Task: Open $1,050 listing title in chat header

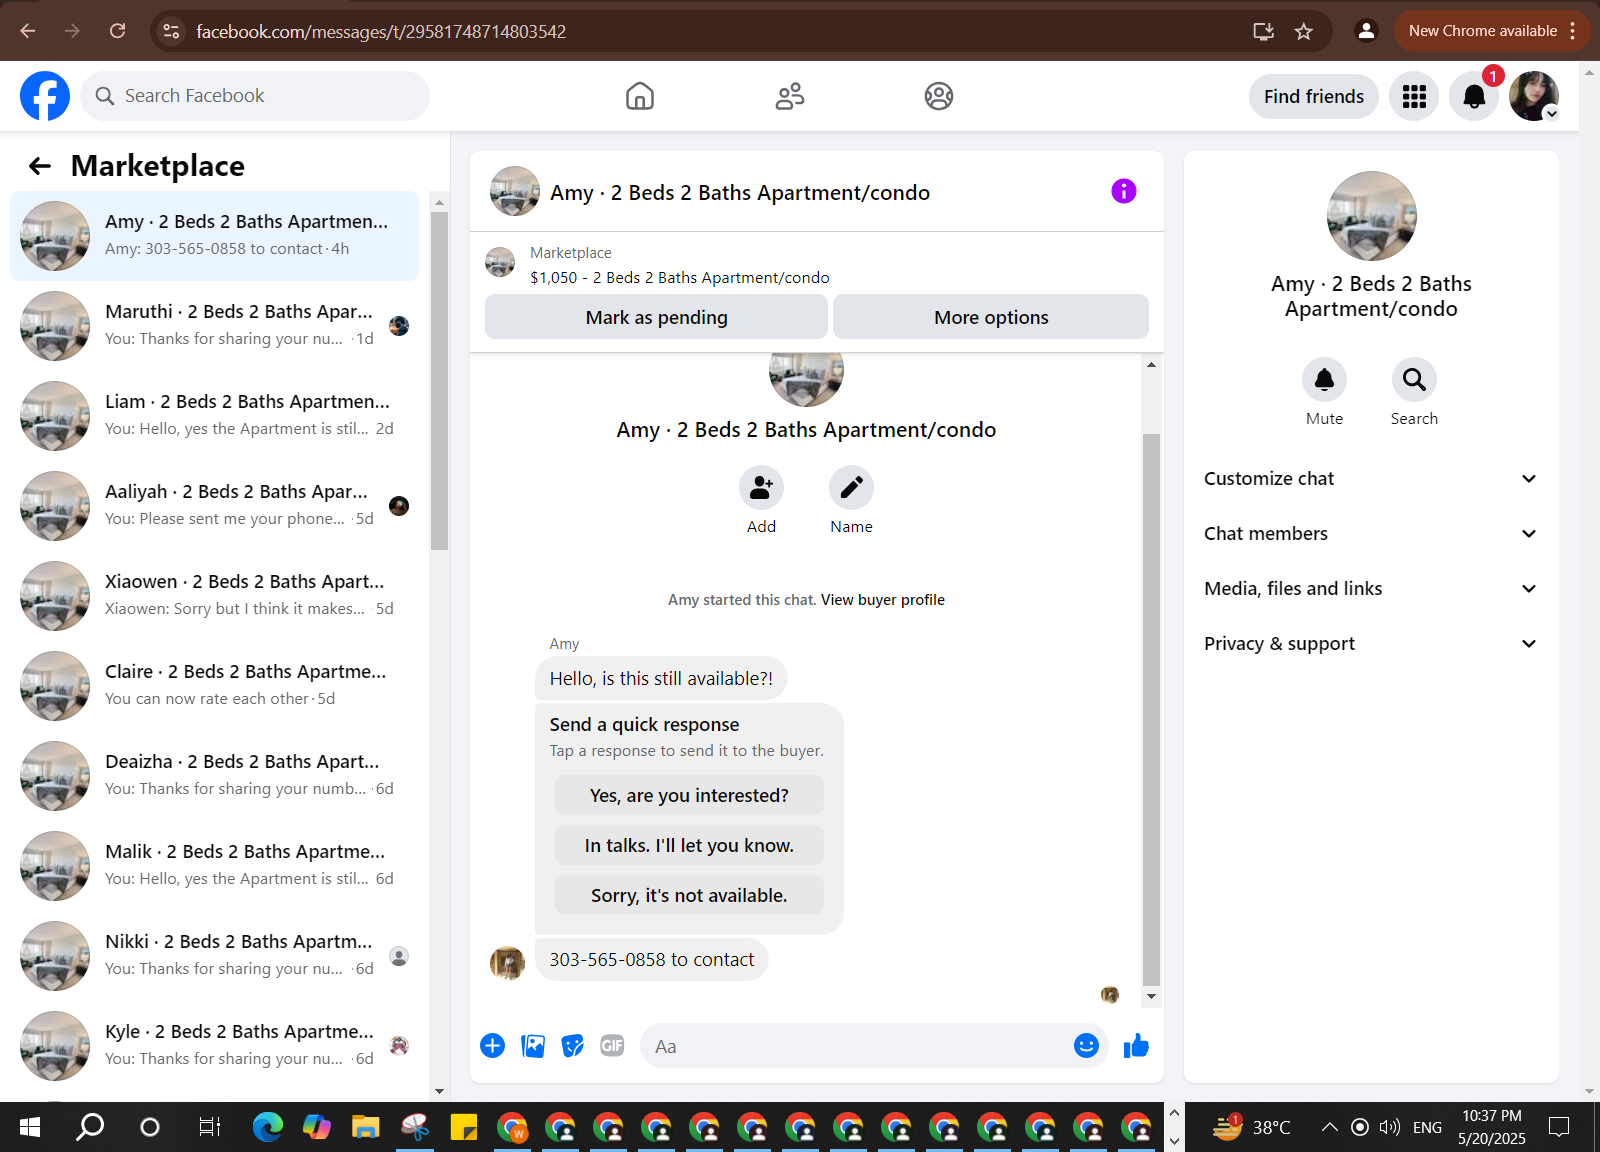Action: tap(679, 278)
